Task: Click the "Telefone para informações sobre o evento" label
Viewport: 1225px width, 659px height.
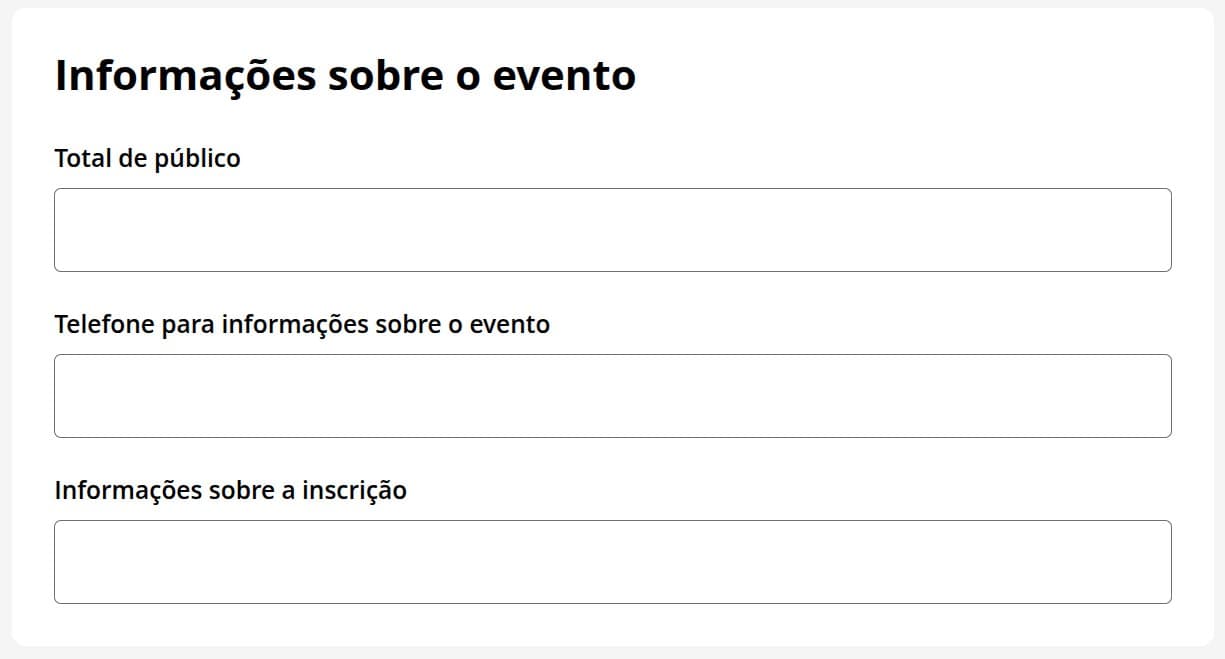Action: pyautogui.click(x=302, y=324)
